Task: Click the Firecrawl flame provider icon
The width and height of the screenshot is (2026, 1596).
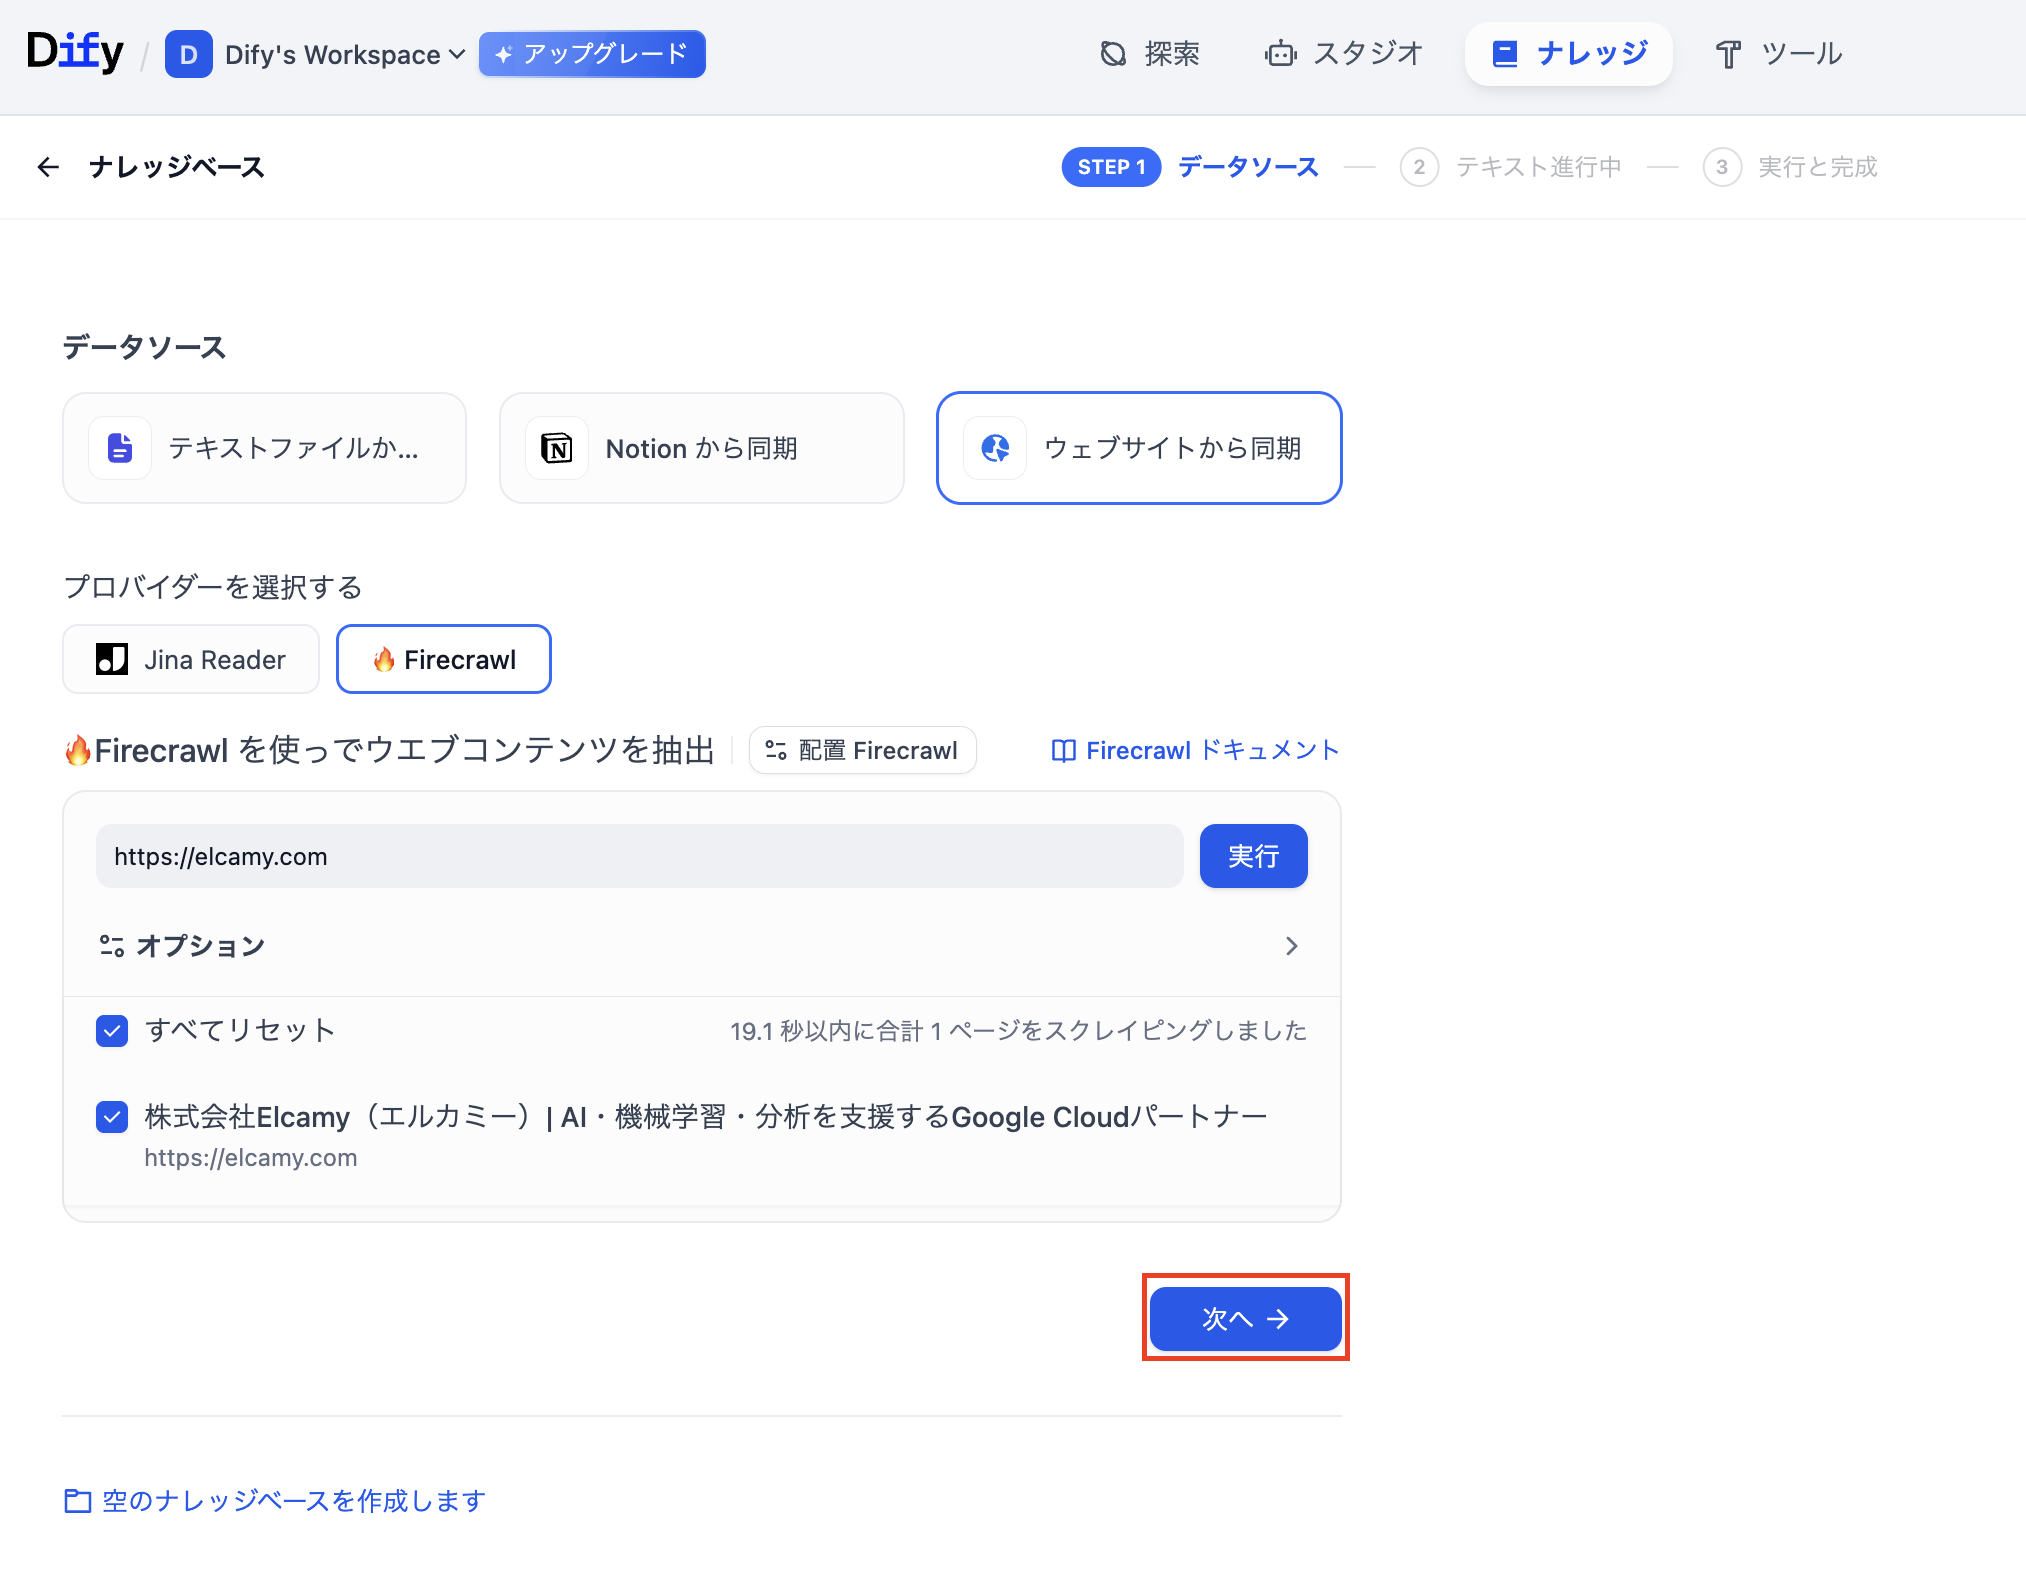Action: tap(384, 659)
